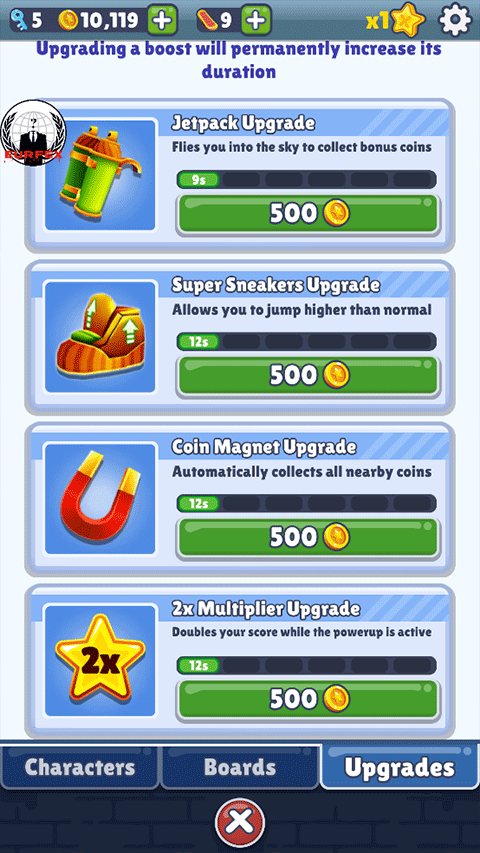
Task: Switch to the Characters tab
Action: pyautogui.click(x=79, y=767)
